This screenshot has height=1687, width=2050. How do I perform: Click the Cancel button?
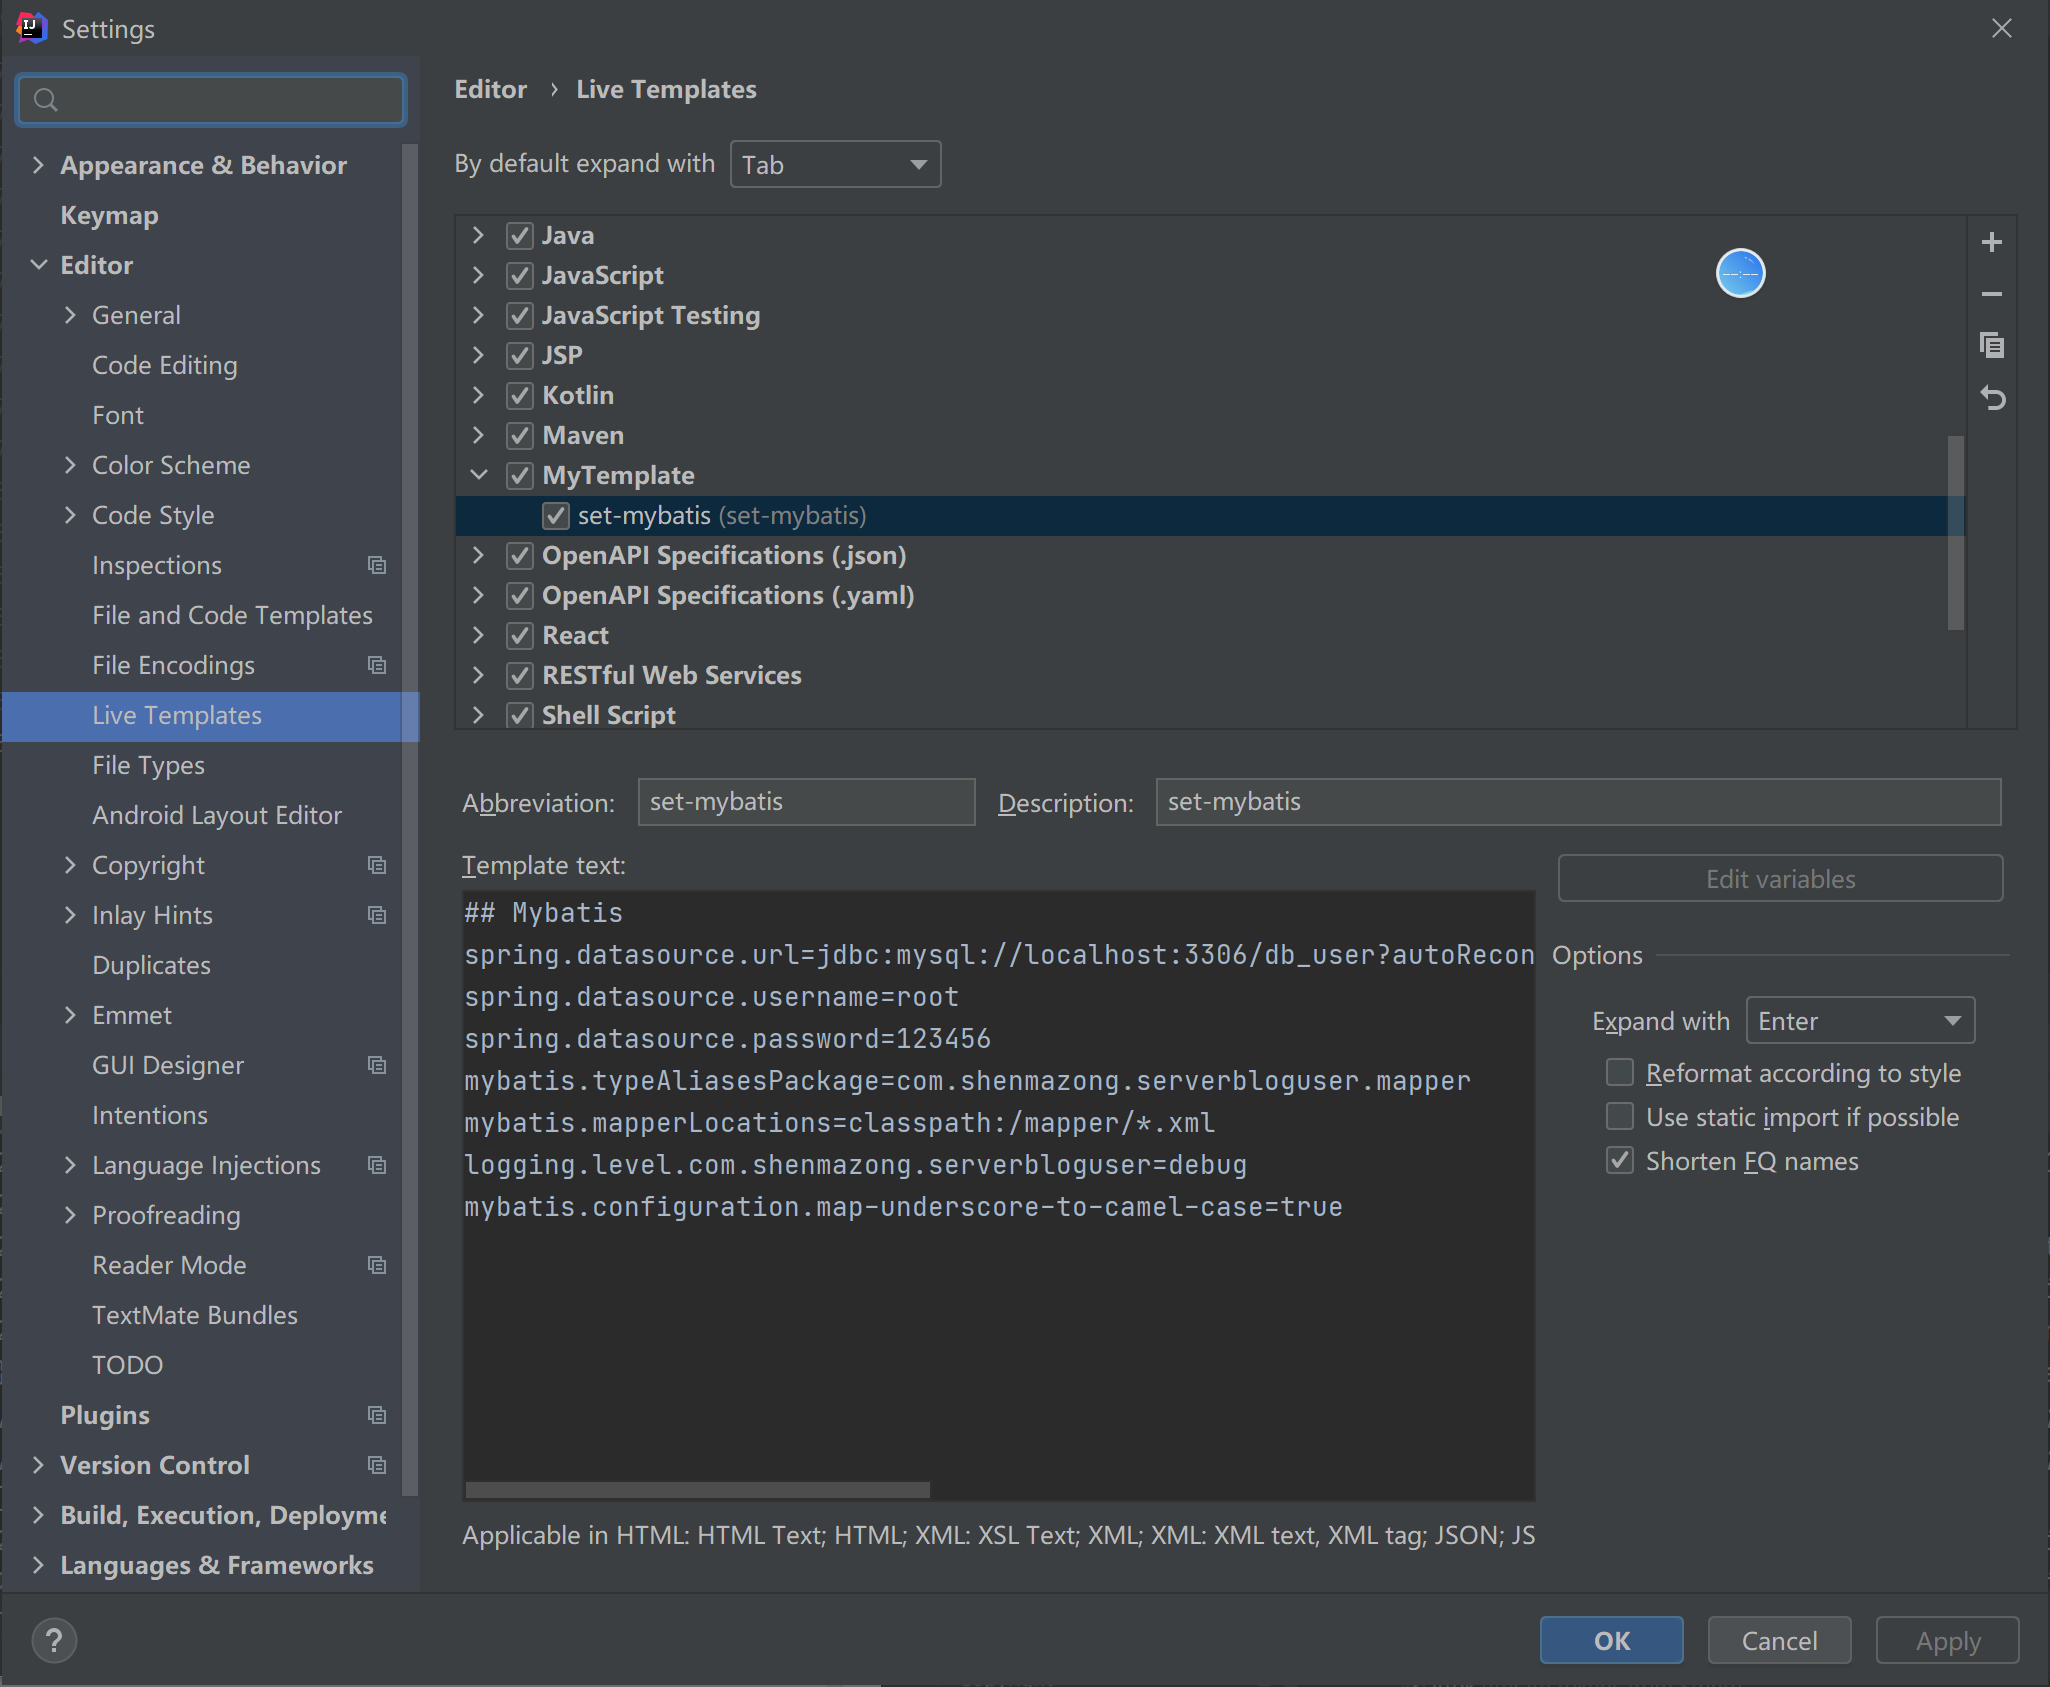(1779, 1640)
